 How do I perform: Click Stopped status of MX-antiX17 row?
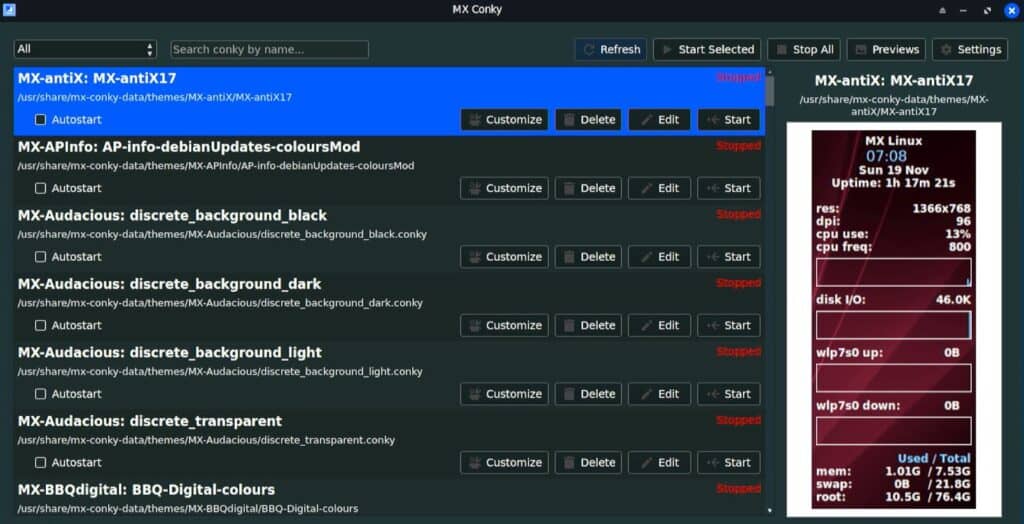pyautogui.click(x=739, y=78)
